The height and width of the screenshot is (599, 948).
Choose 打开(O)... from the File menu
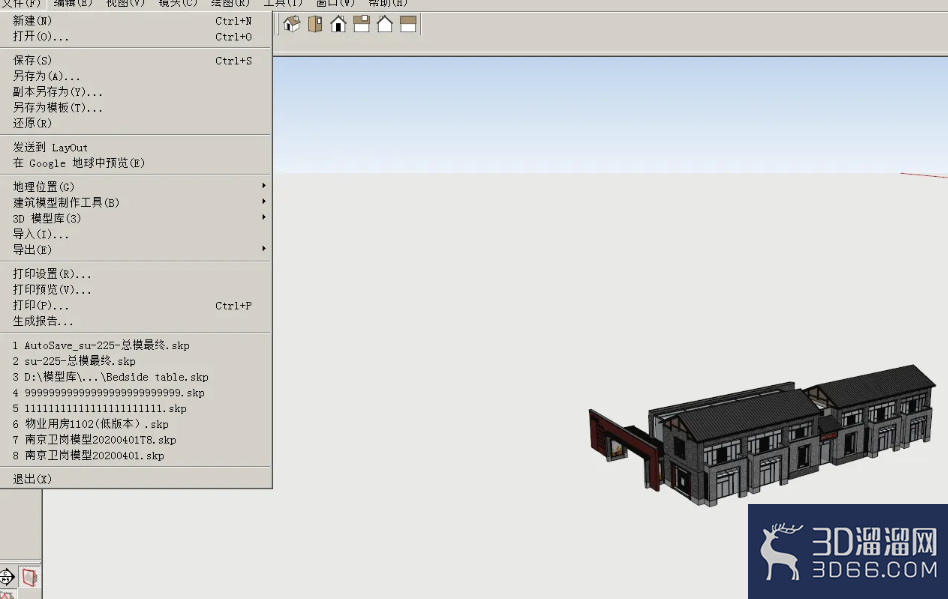(135, 36)
